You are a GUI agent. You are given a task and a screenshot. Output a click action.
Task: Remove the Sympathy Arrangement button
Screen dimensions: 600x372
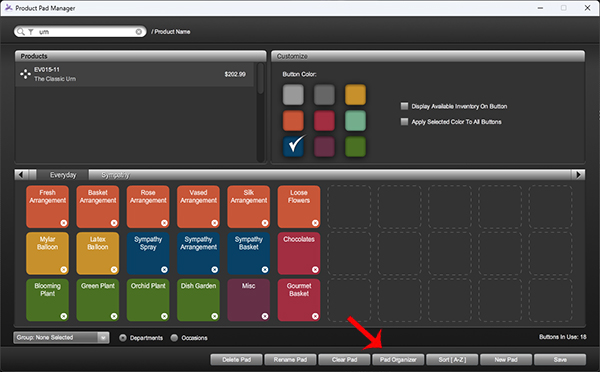tap(214, 269)
